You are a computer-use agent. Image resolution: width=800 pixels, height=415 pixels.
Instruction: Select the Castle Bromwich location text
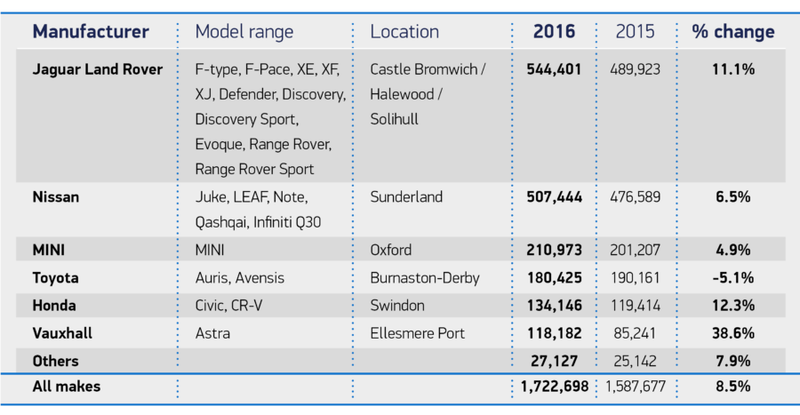tap(424, 69)
